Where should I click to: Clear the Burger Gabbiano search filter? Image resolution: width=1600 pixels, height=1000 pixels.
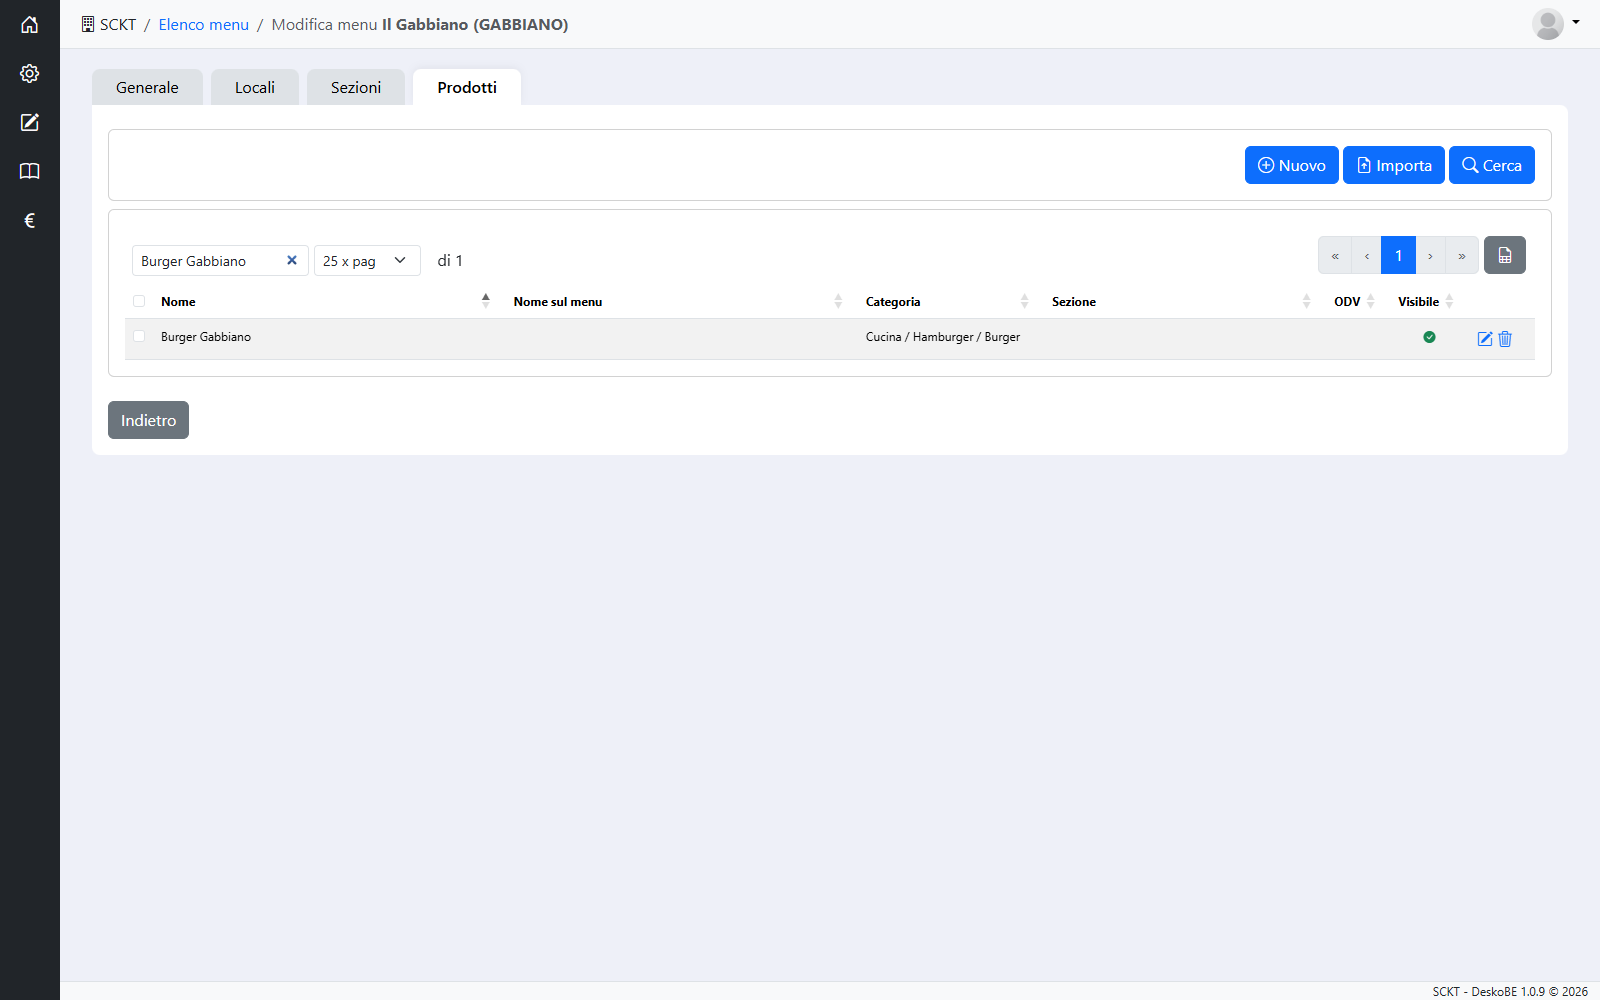click(292, 260)
